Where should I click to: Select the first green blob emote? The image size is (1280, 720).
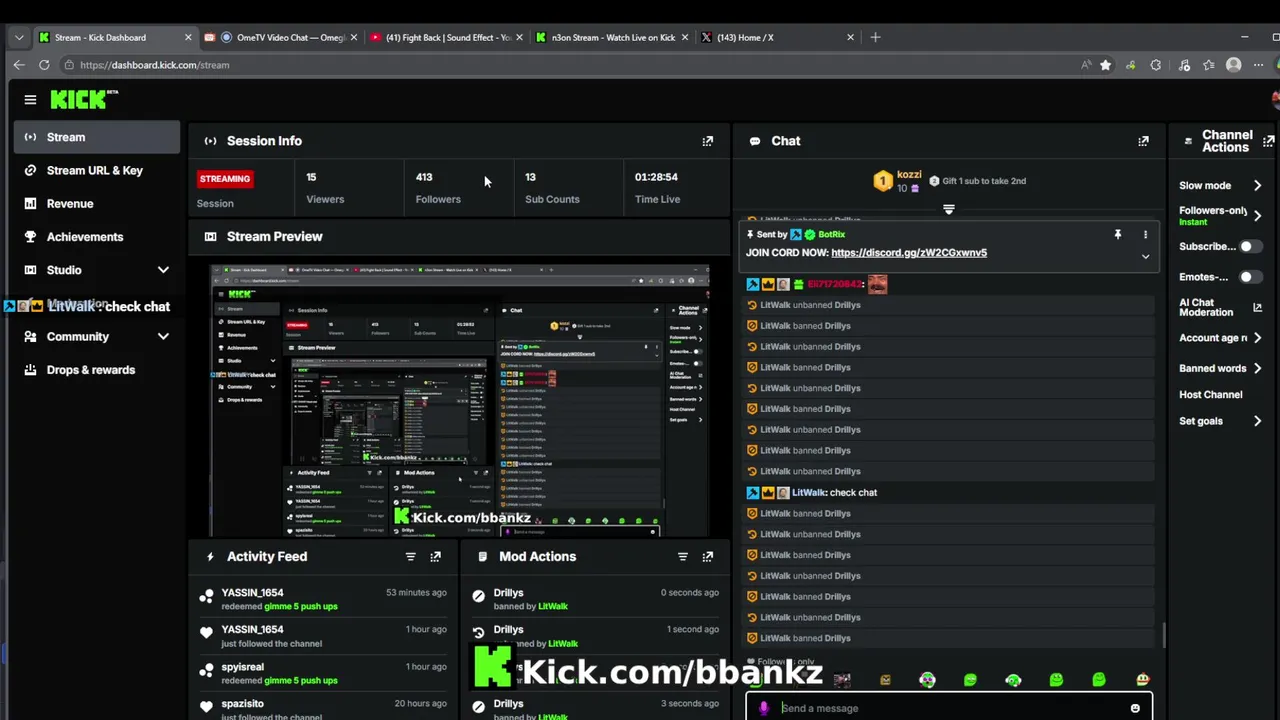970,680
